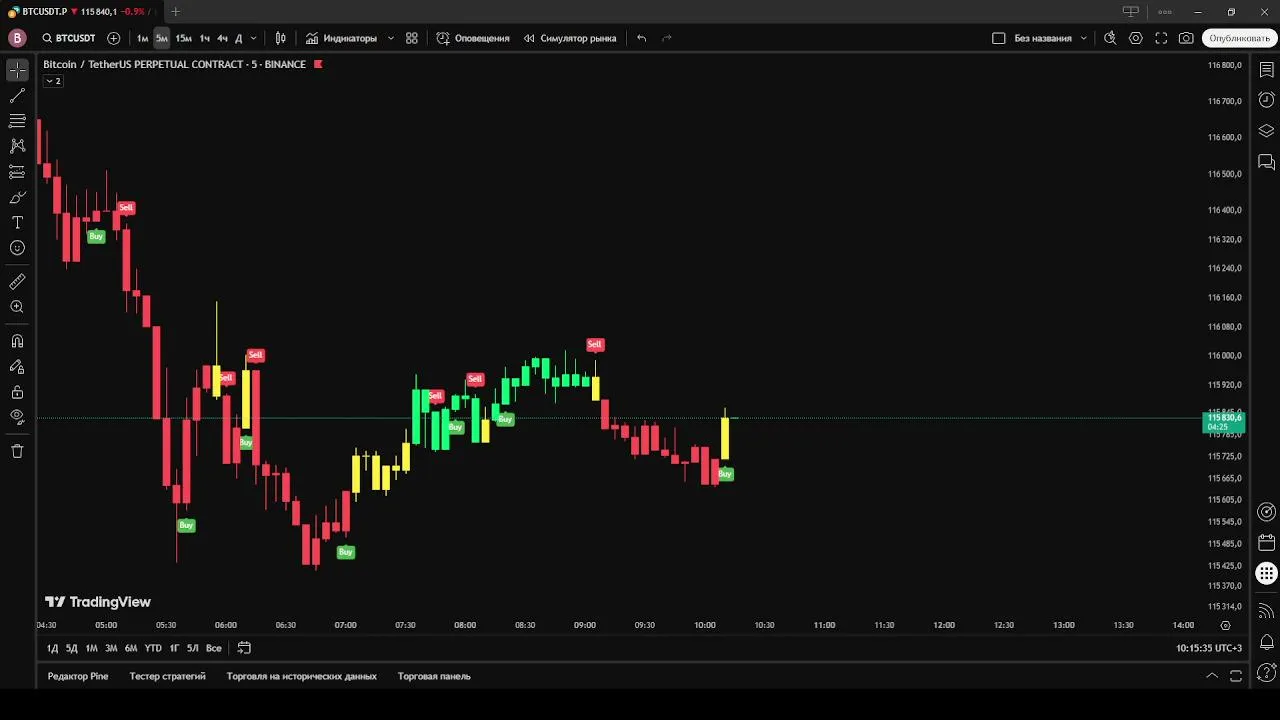Open the target screener icon in right sidebar
1280x720 pixels.
pyautogui.click(x=1266, y=512)
